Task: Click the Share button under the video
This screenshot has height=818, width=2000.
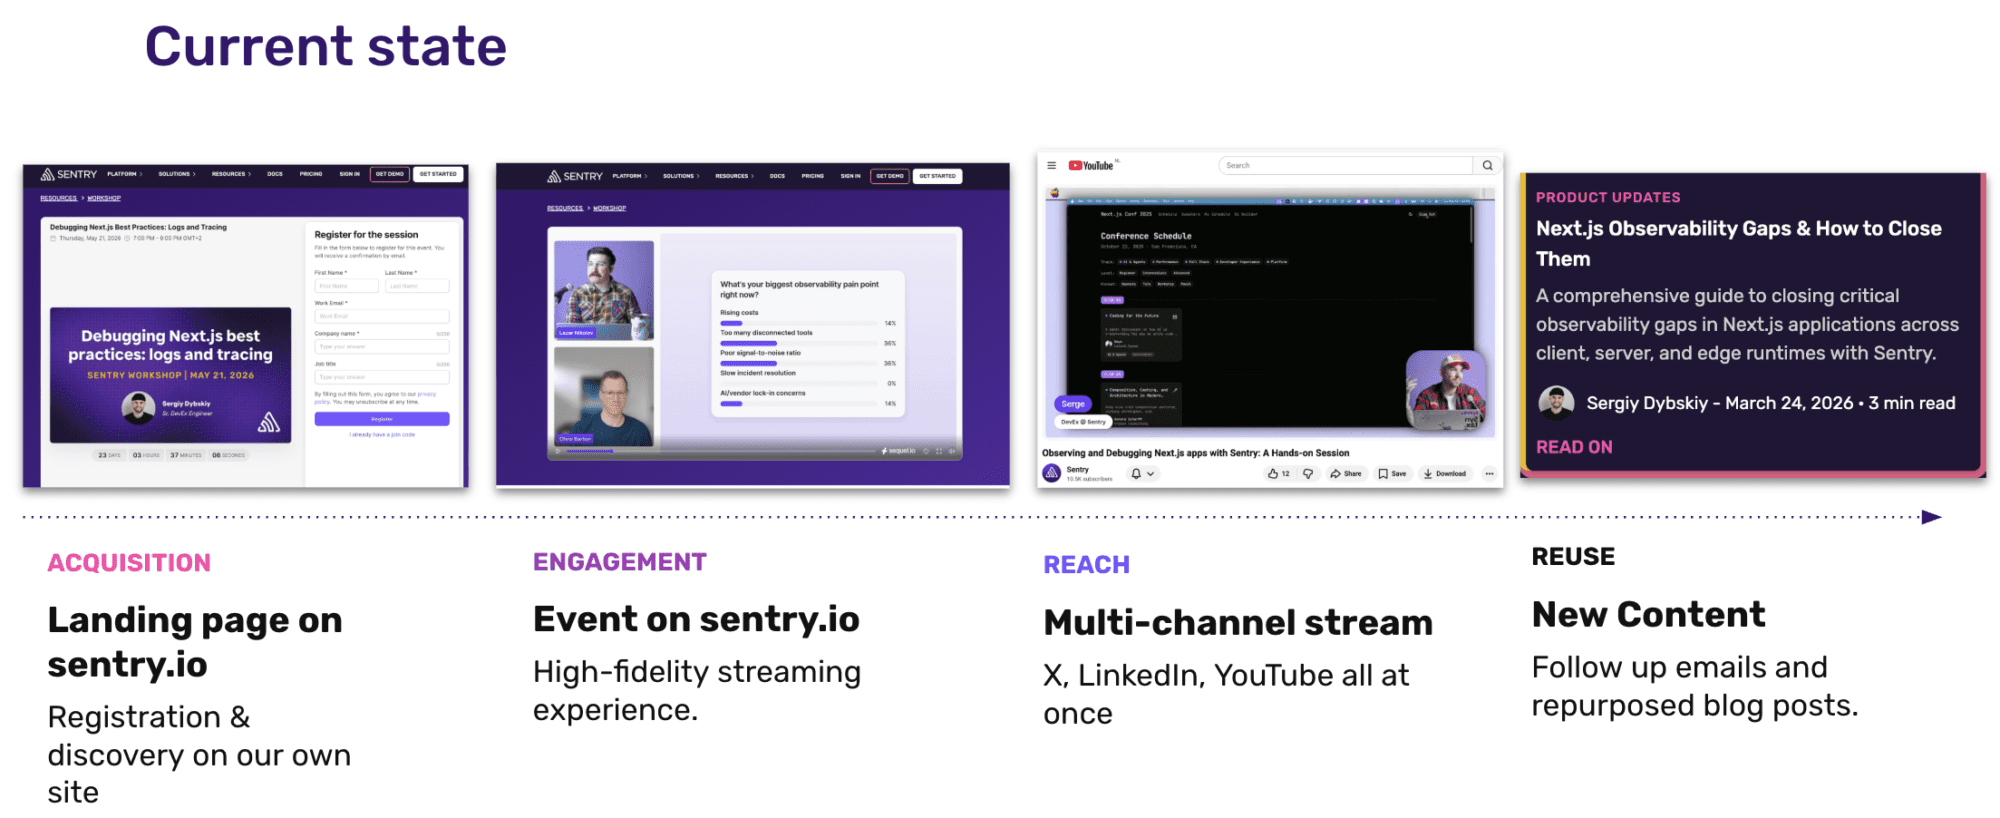Action: click(x=1346, y=474)
